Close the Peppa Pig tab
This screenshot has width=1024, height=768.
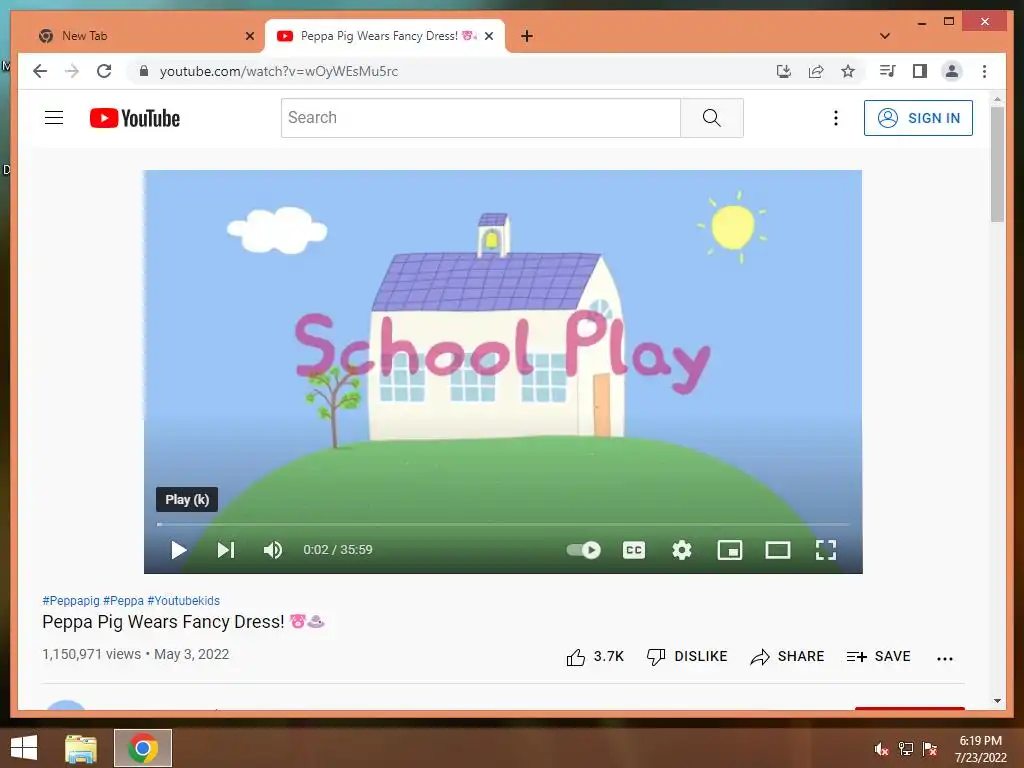(488, 36)
